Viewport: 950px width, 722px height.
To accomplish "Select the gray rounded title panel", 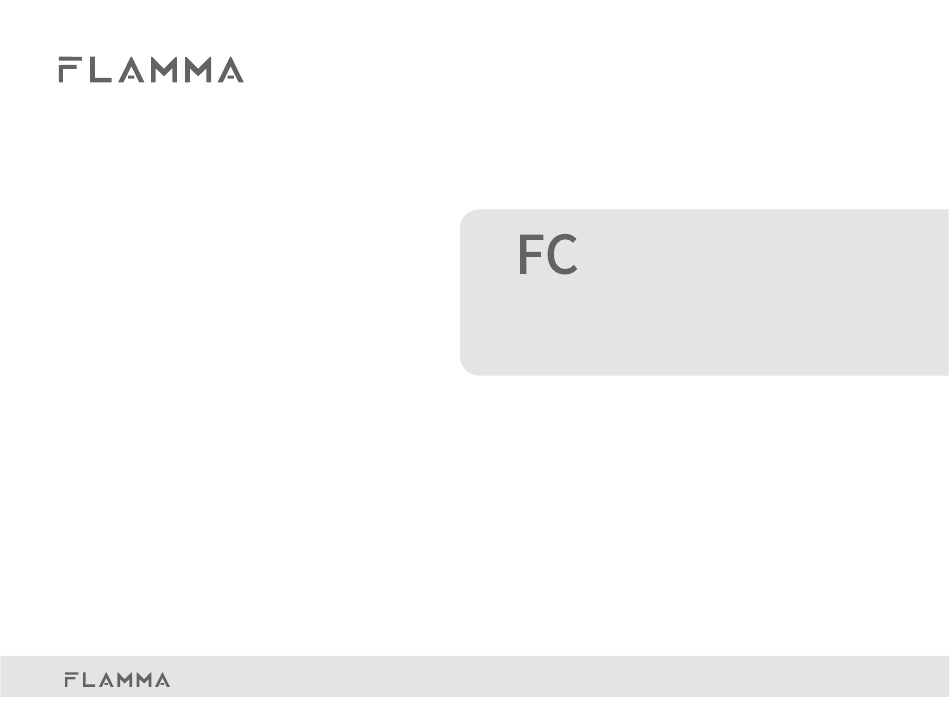I will point(705,293).
